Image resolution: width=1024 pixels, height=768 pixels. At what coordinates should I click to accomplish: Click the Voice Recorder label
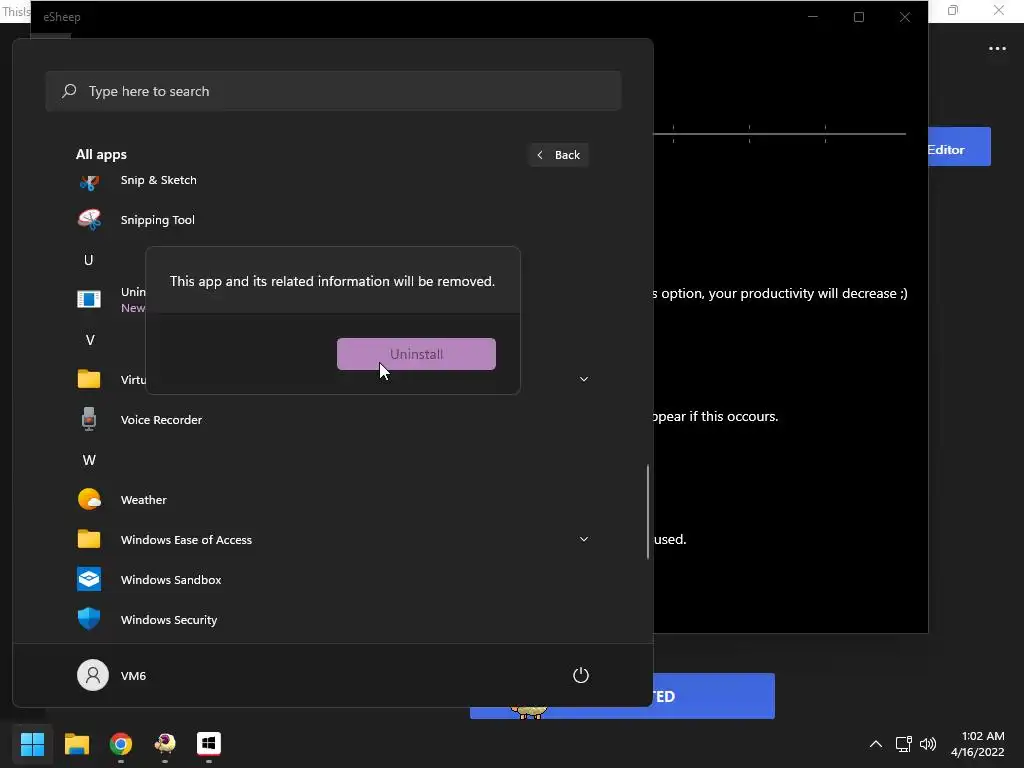pyautogui.click(x=161, y=420)
